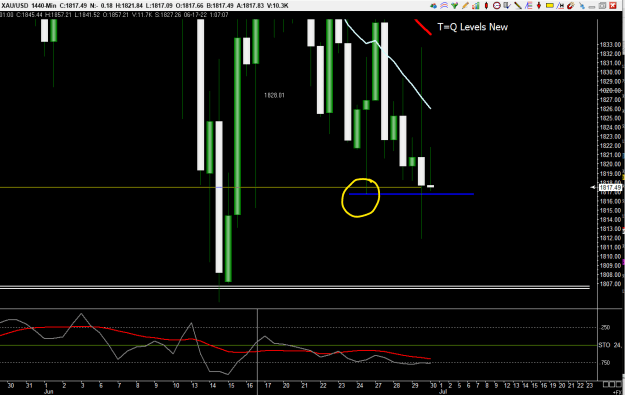Click the XAU/USD 1440-Min title text
This screenshot has height=395, width=625.
[x=28, y=6]
